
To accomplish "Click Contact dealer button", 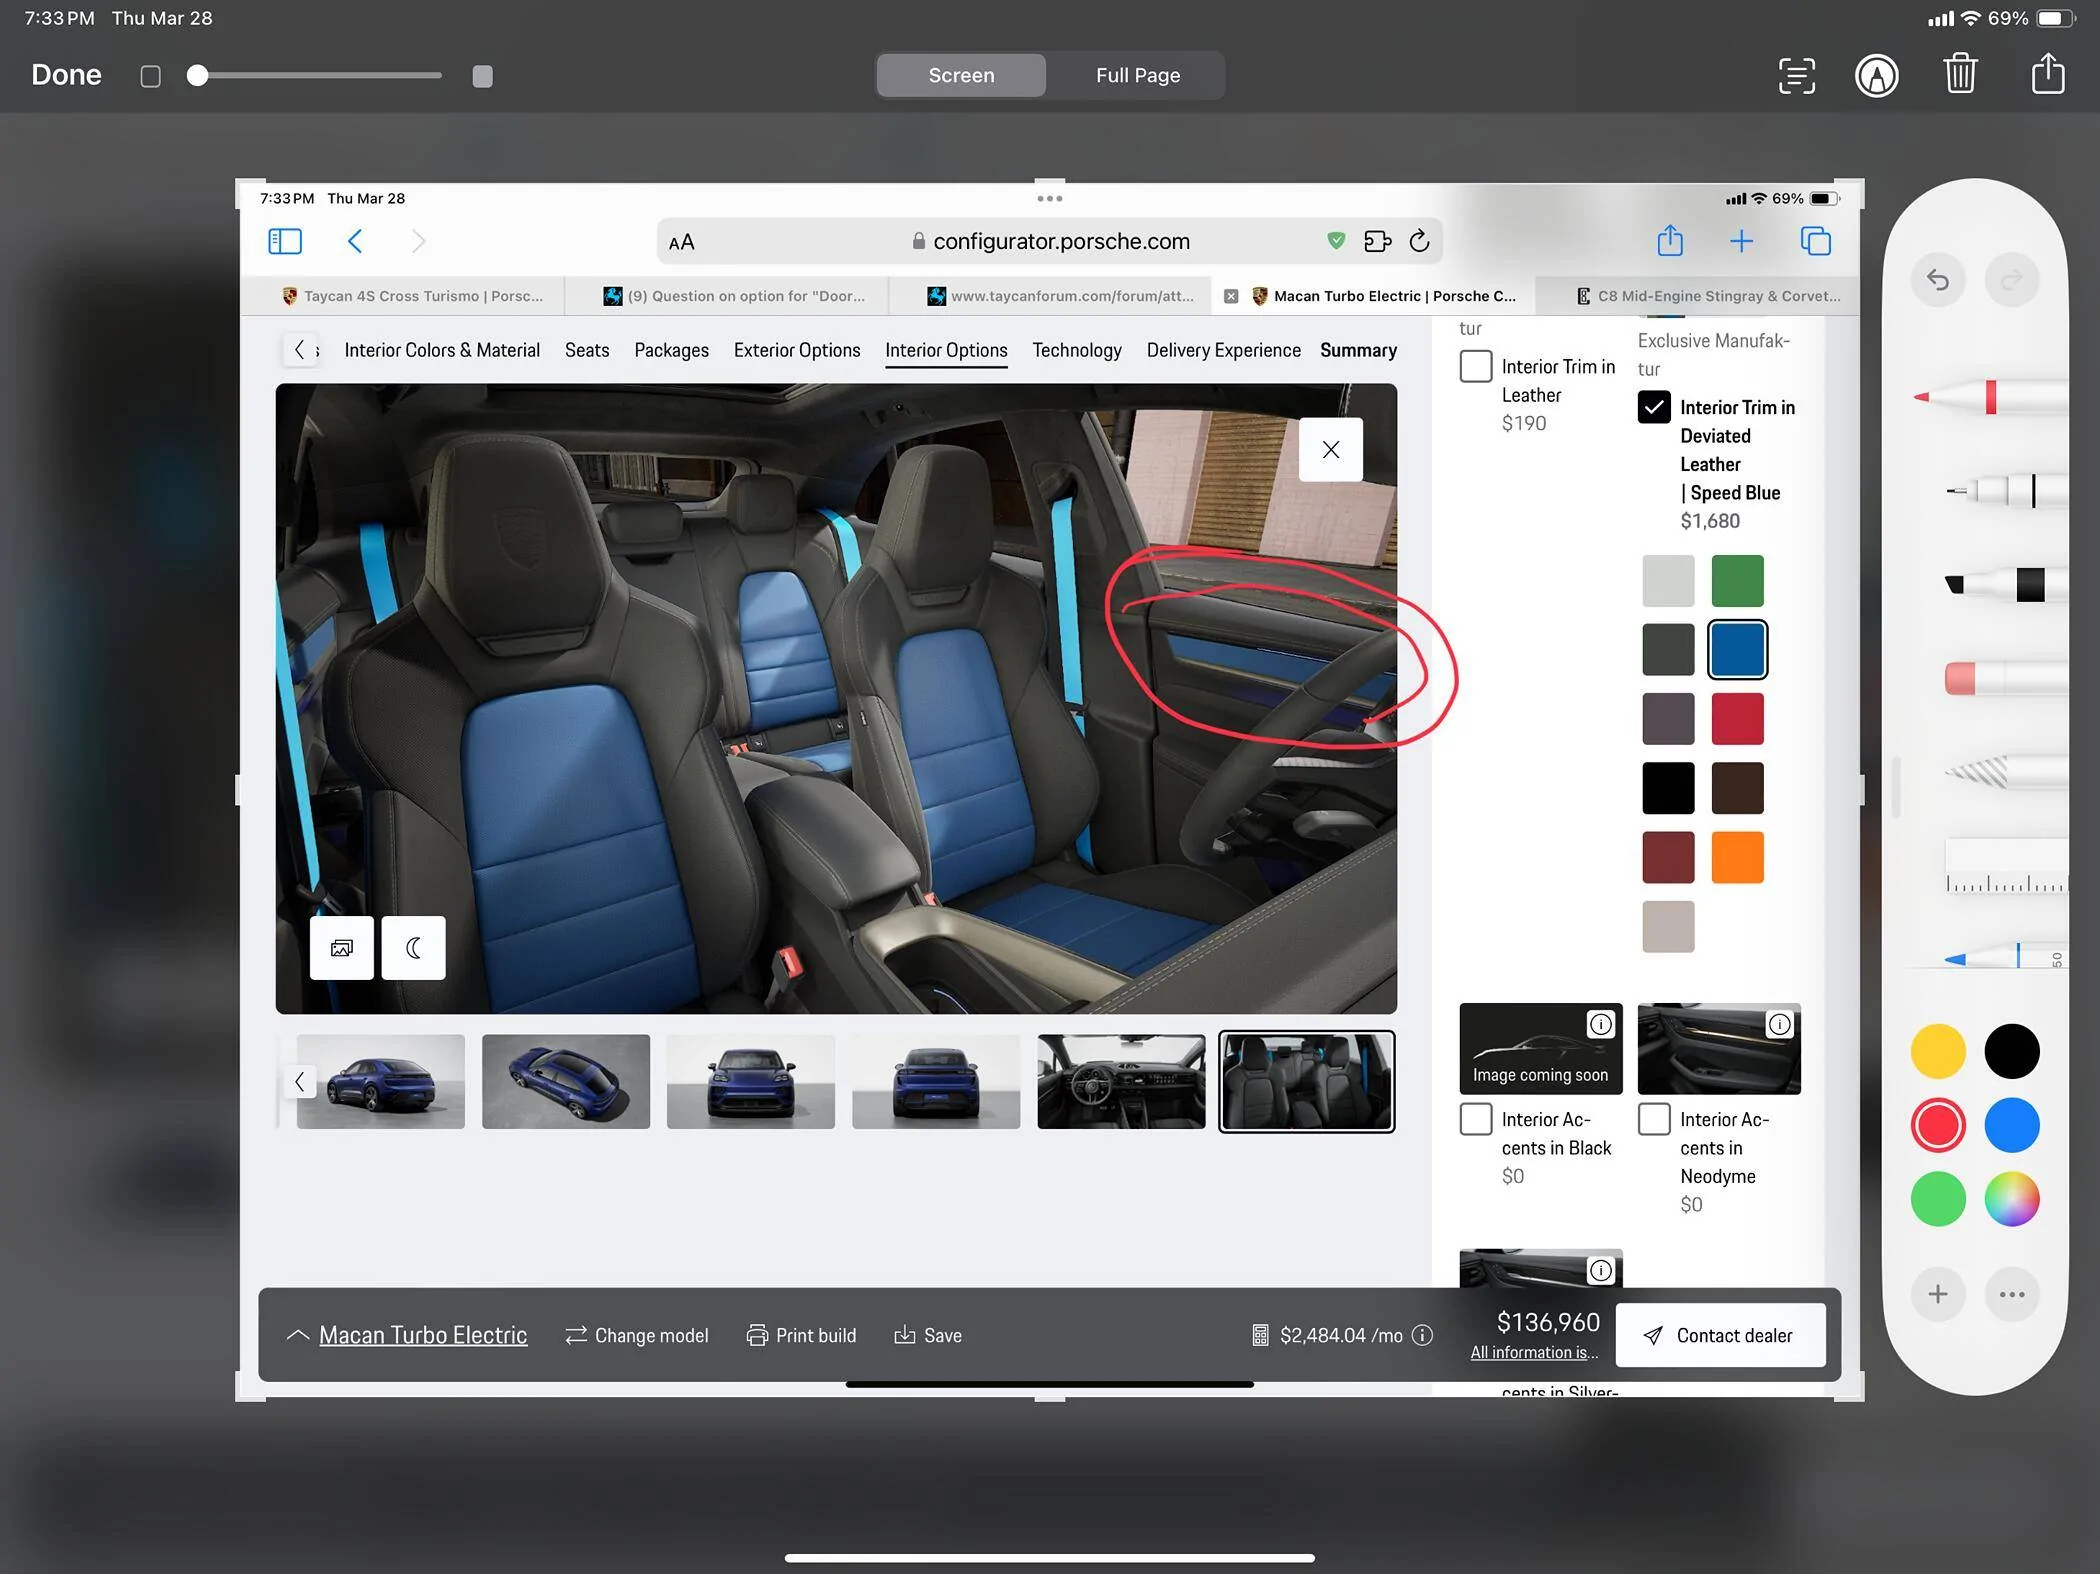I will [x=1720, y=1335].
